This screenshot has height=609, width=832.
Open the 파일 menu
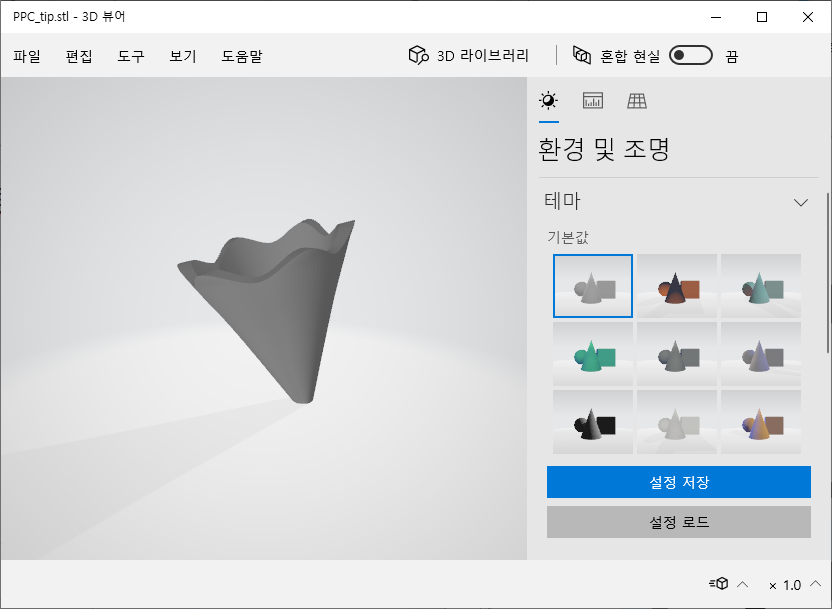(27, 56)
